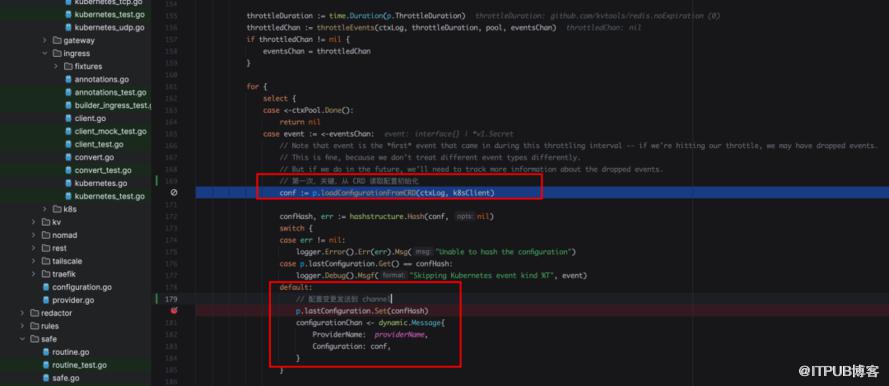Open convert_test.go in the project tree
Image resolution: width=889 pixels, height=386 pixels.
[103, 170]
